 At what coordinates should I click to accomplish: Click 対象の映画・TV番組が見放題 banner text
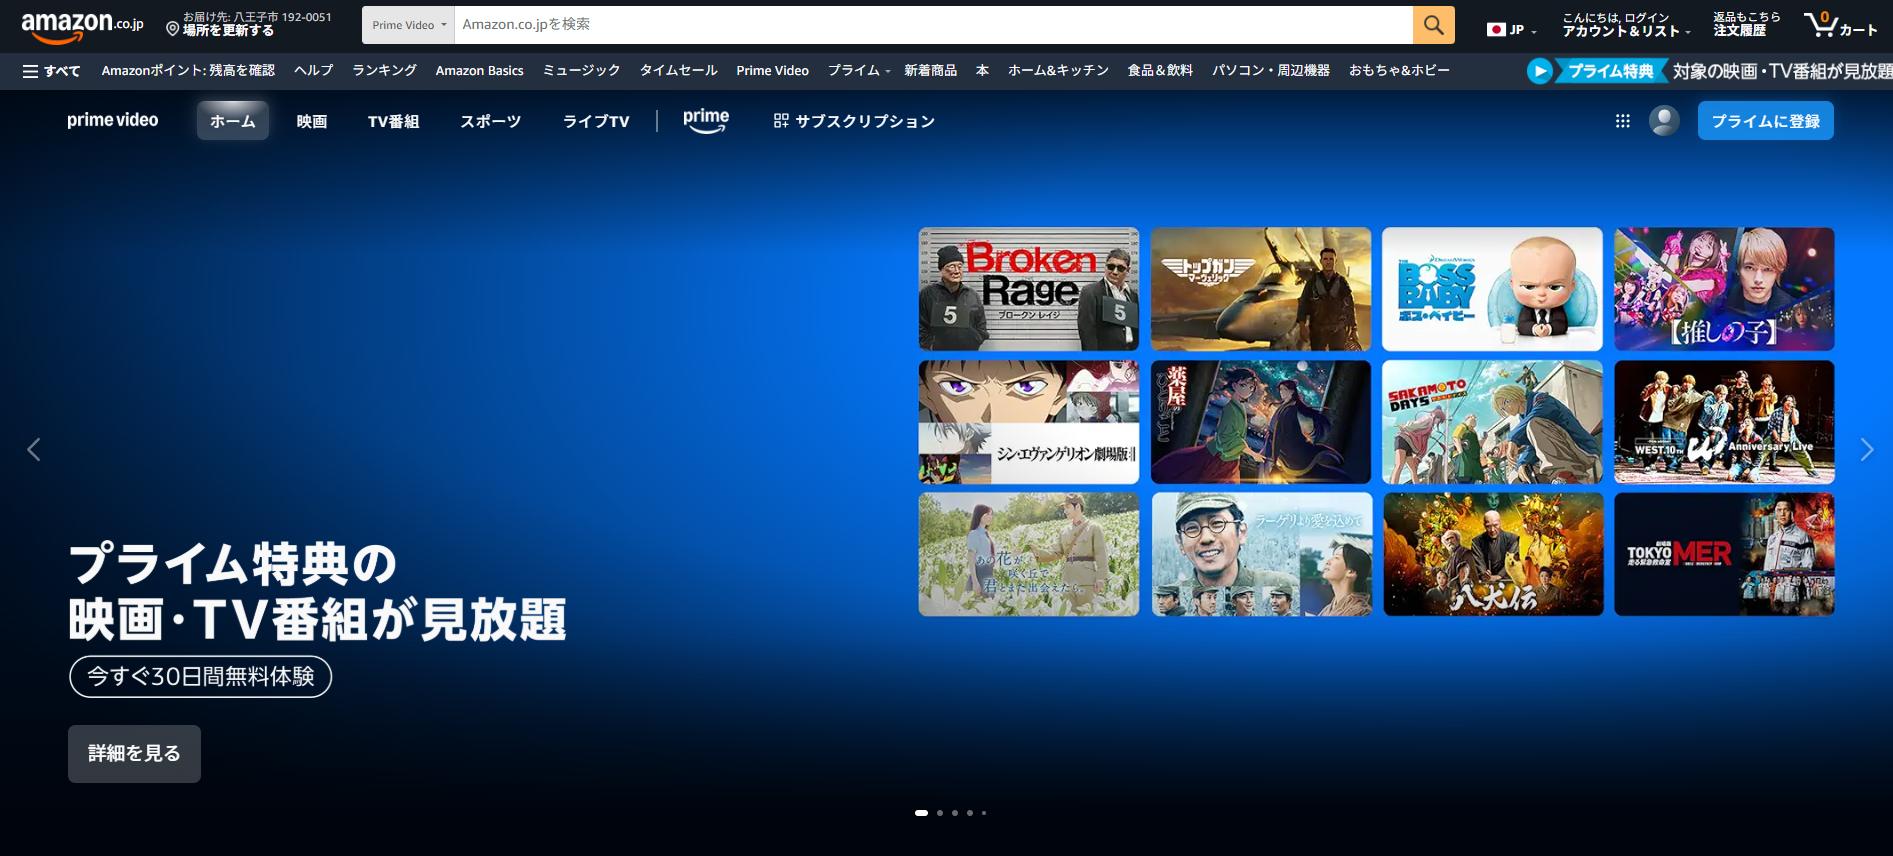1782,71
